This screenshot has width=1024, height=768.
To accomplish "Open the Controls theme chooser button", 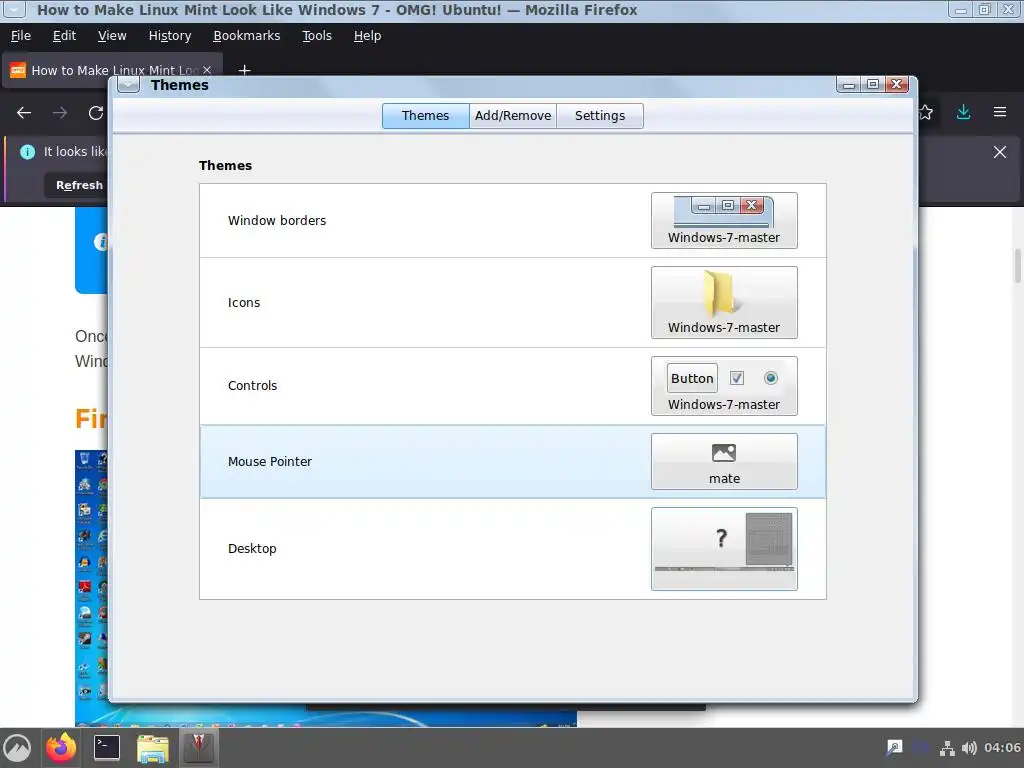I will [x=724, y=386].
